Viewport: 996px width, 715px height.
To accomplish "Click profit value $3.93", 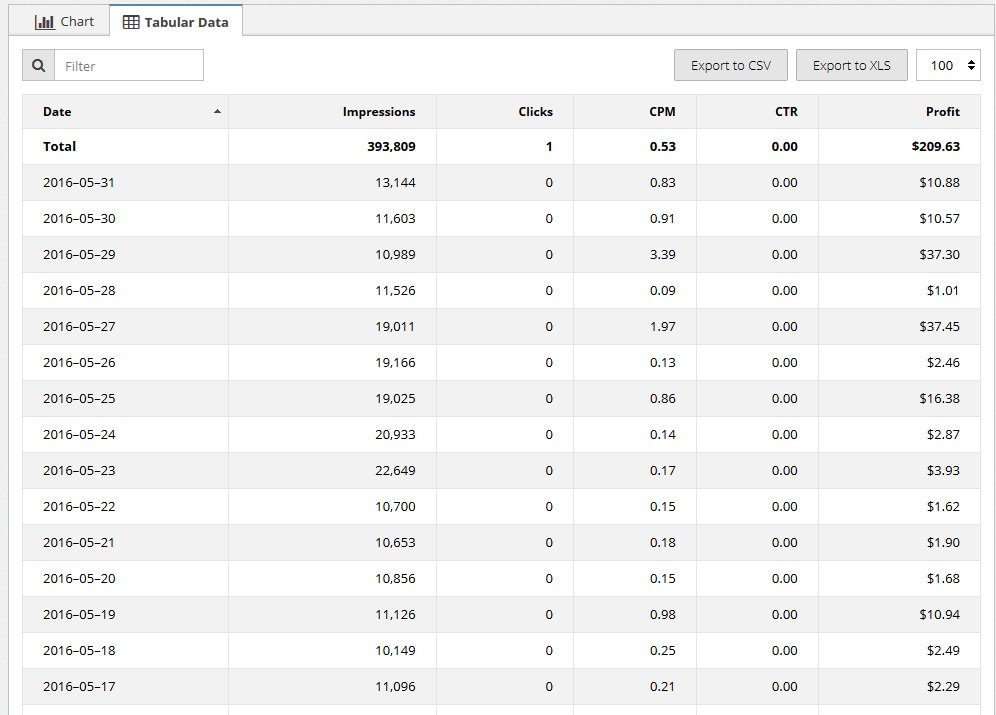I will click(943, 471).
